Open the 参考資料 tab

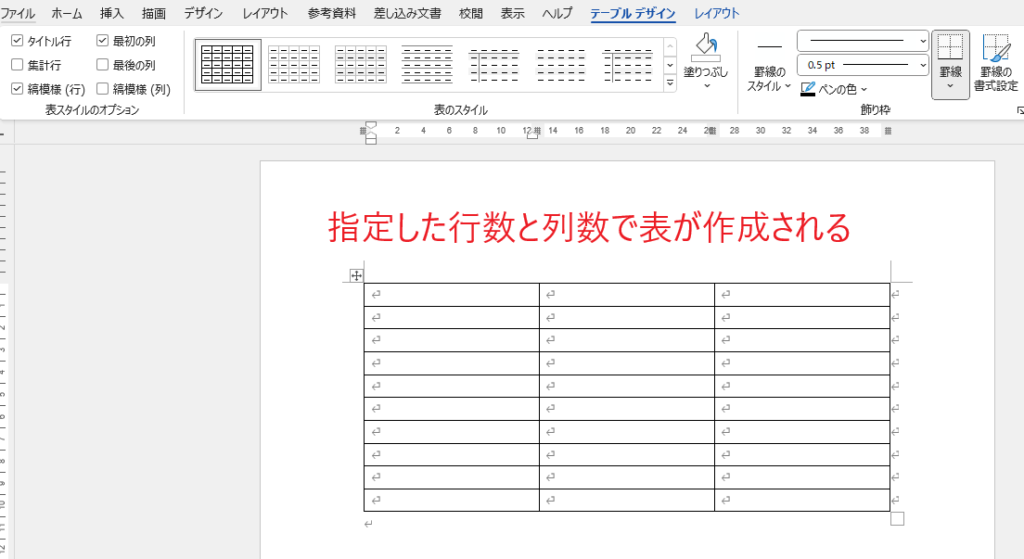tap(332, 13)
